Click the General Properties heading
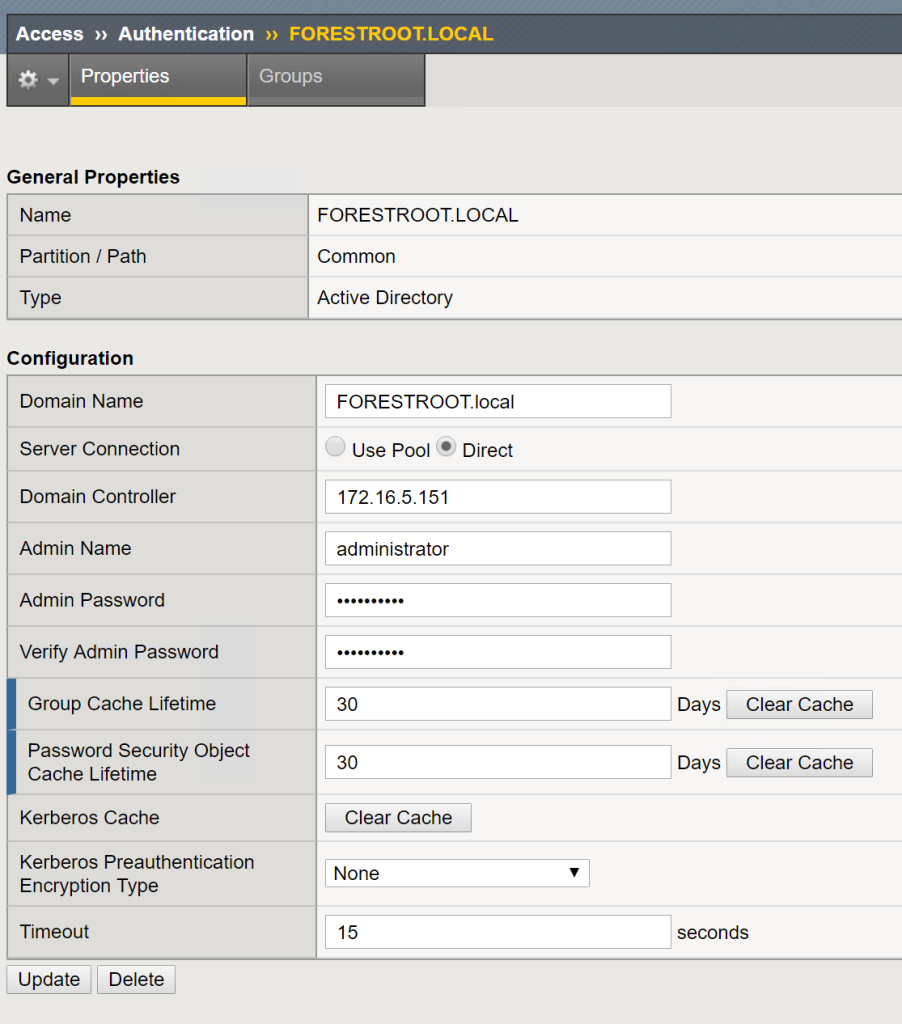The height and width of the screenshot is (1024, 902). point(93,177)
